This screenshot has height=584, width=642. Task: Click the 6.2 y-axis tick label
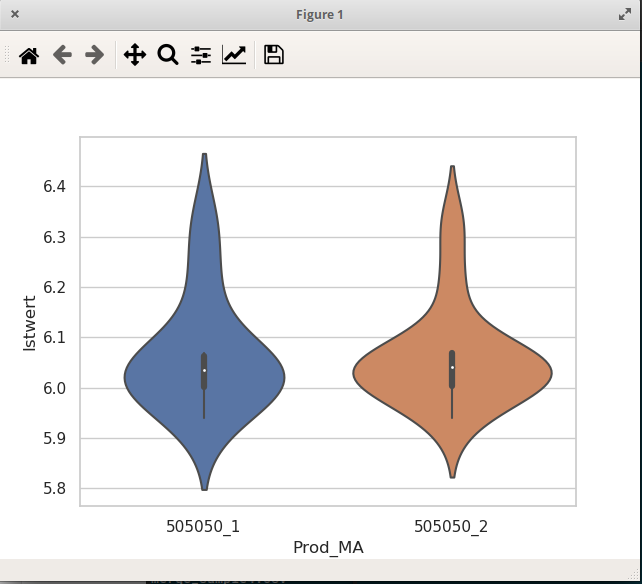pos(54,287)
